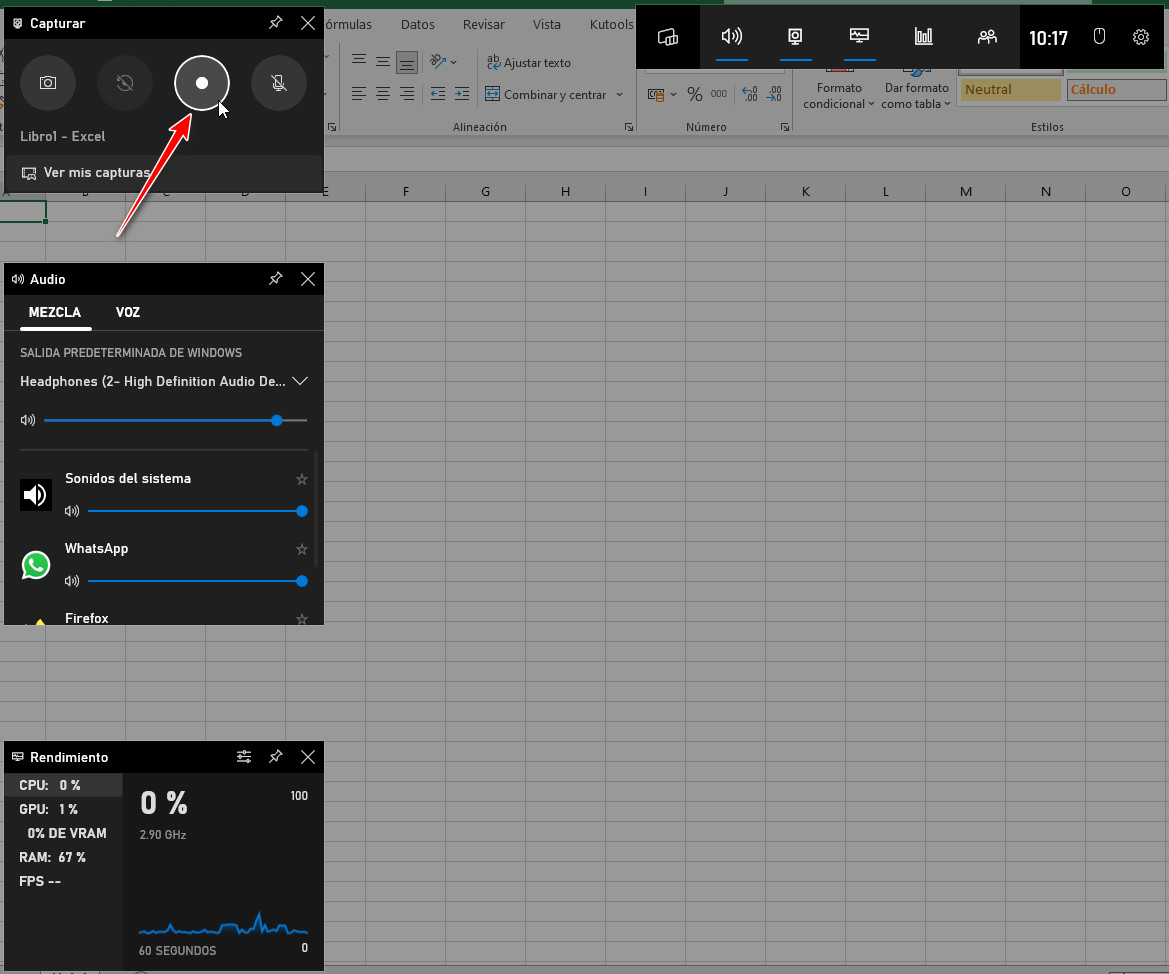Favorite WhatsApp with its star
Image resolution: width=1169 pixels, height=974 pixels.
(301, 549)
